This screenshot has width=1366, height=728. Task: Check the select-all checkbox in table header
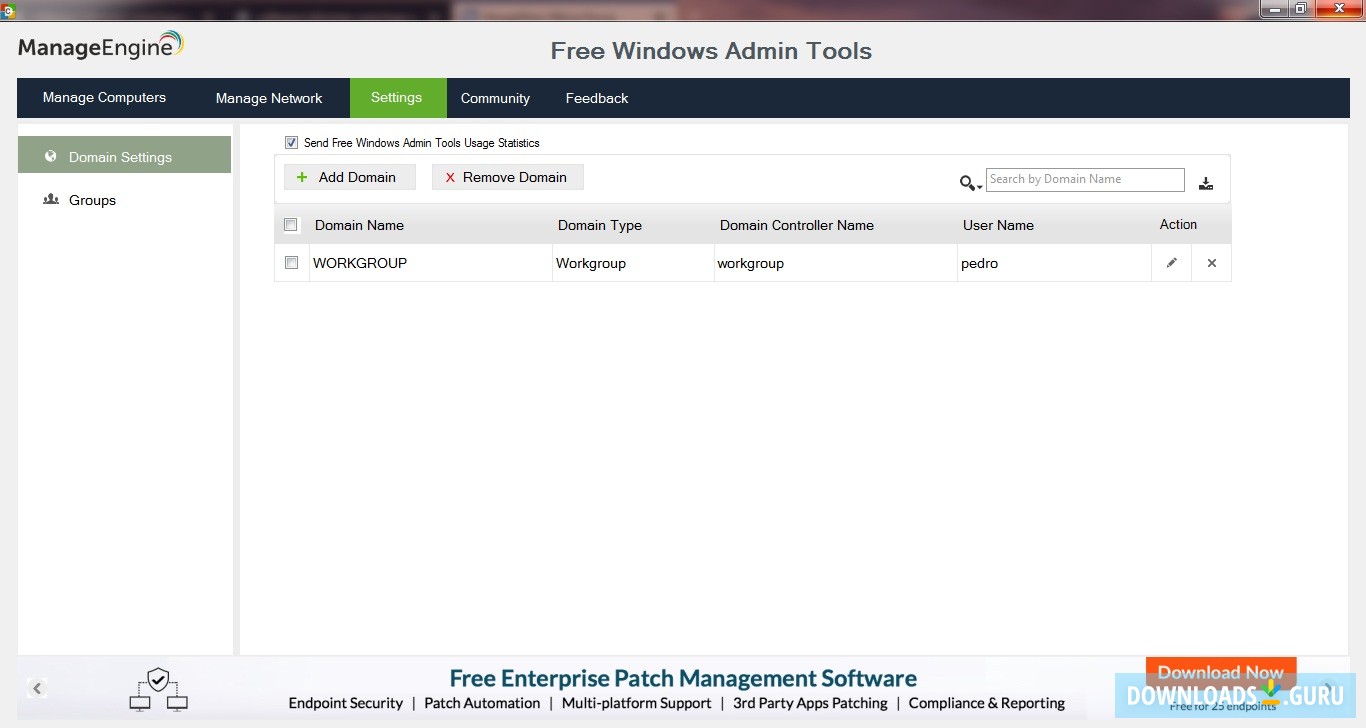pyautogui.click(x=290, y=224)
